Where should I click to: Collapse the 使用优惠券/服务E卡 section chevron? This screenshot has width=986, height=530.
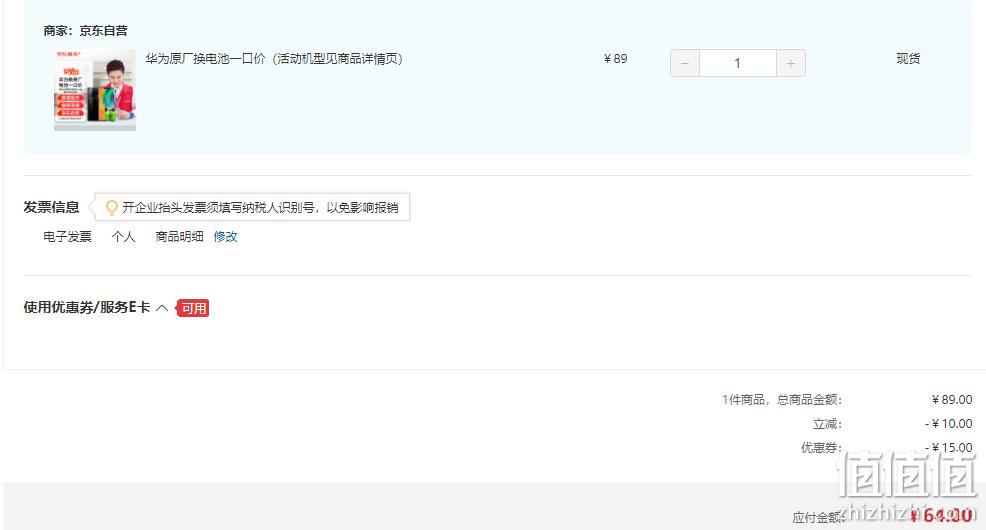[162, 307]
